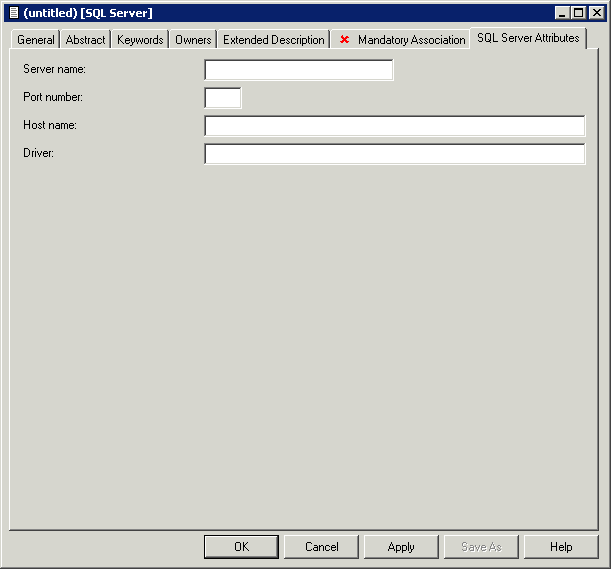The height and width of the screenshot is (569, 611).
Task: Close the dialog with the title bar X
Action: pos(596,12)
